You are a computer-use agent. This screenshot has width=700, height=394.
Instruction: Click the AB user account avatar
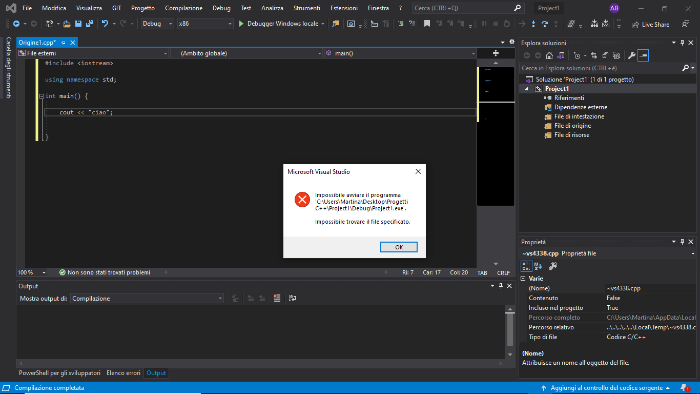click(614, 8)
